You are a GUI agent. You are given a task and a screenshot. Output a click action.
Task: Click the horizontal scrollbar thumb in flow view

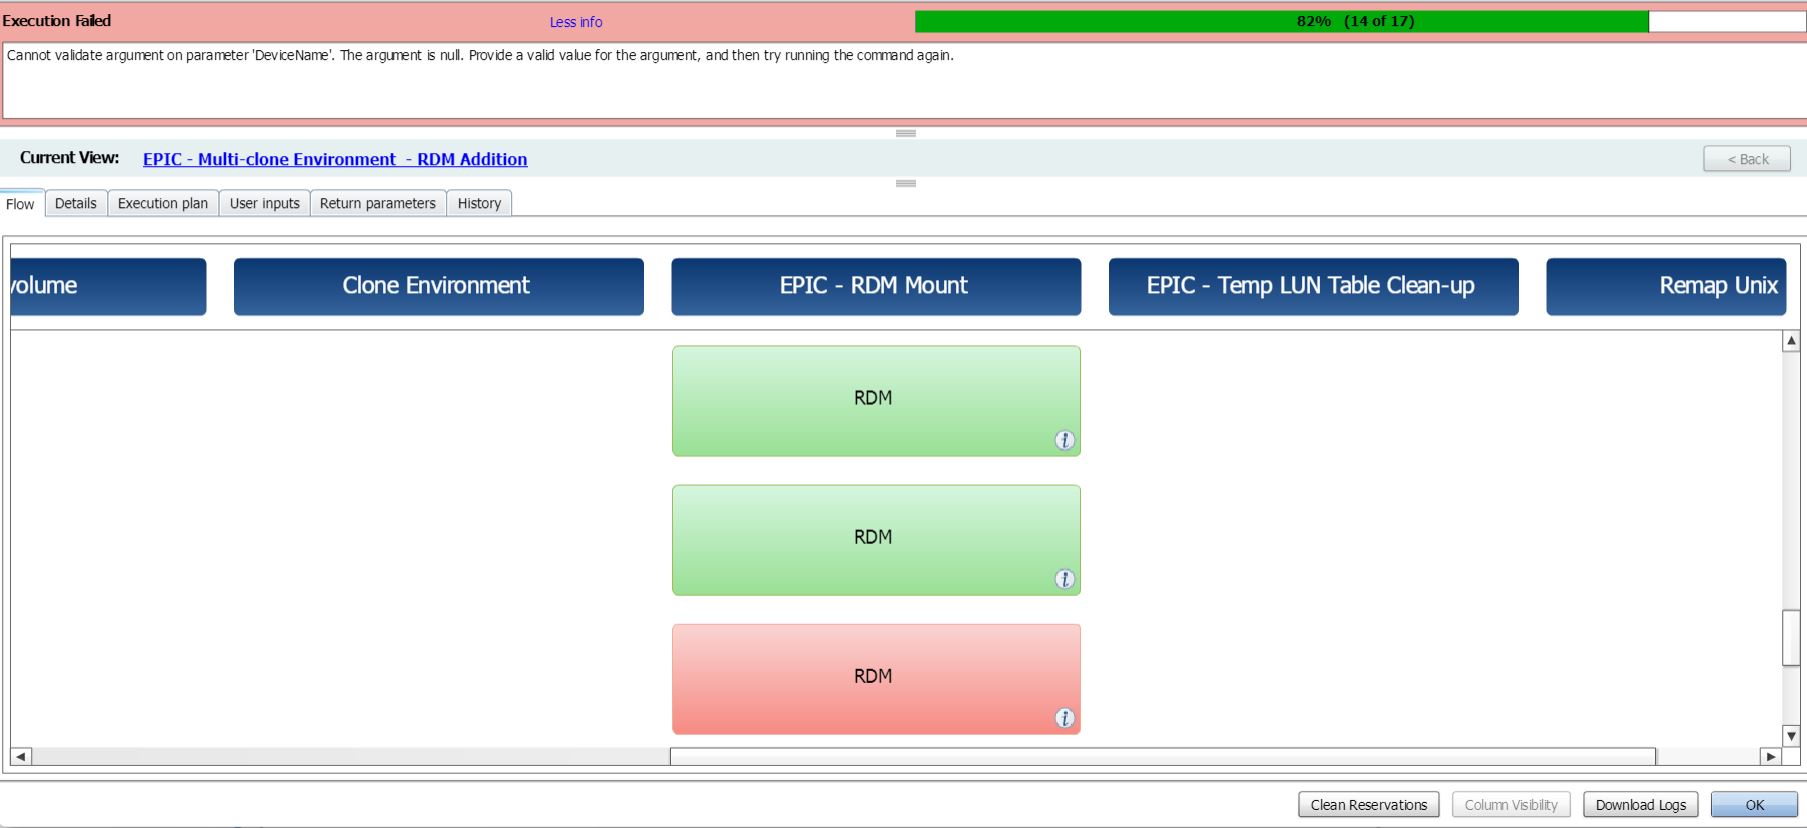(x=1163, y=756)
